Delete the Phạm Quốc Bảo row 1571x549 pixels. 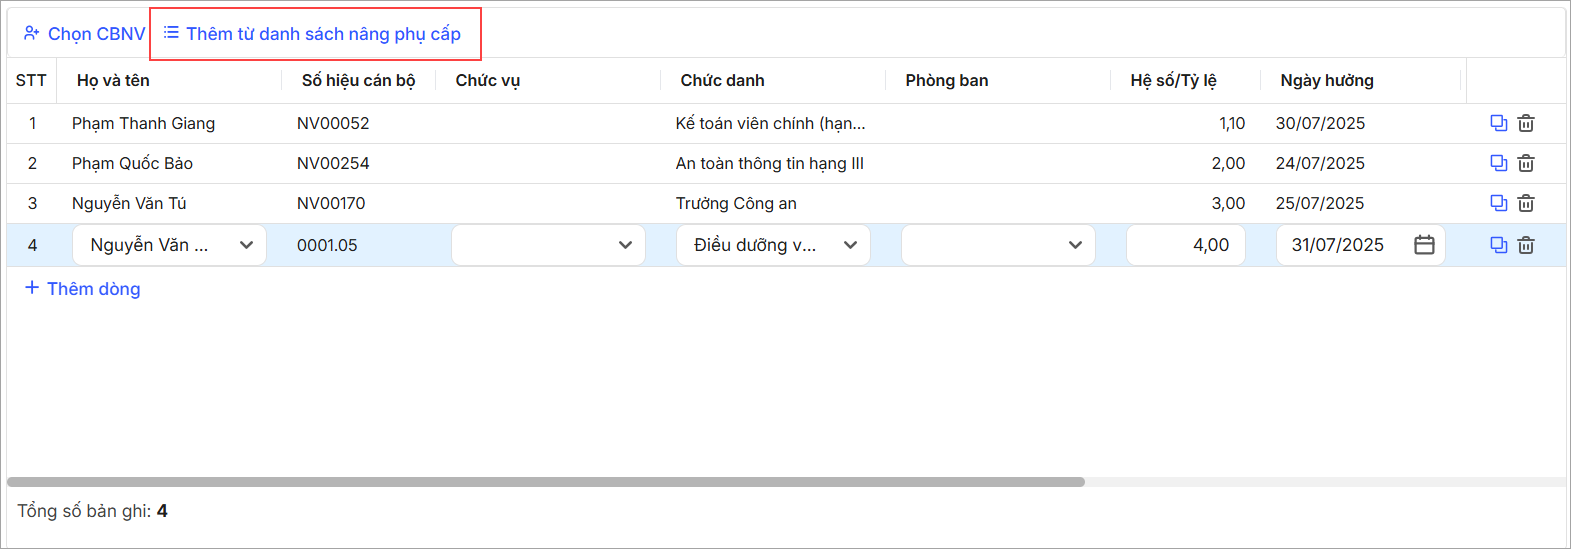(x=1526, y=163)
